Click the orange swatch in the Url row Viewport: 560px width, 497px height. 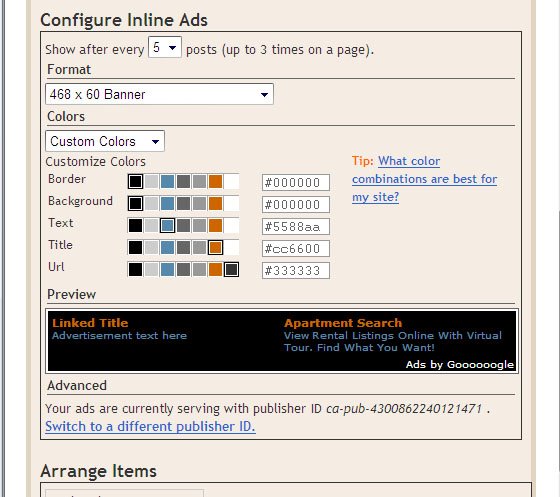click(215, 270)
